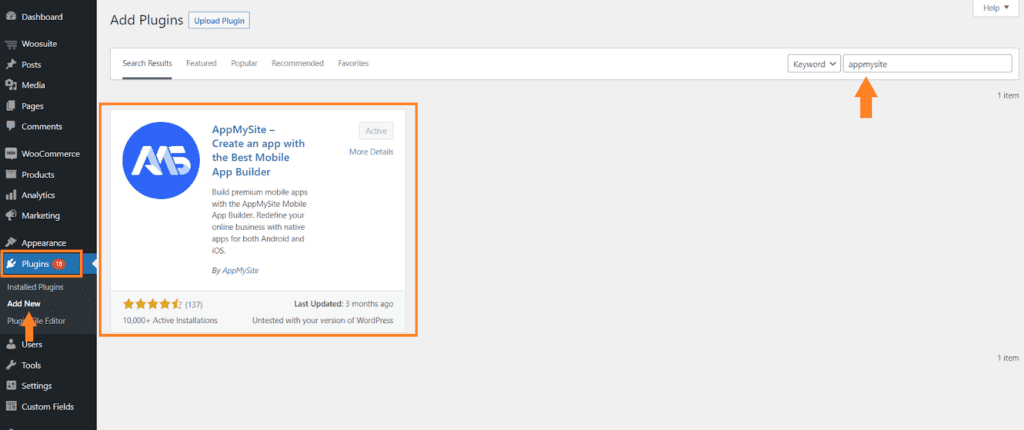Open the Custom Fields menu label
The width and height of the screenshot is (1024, 430).
click(48, 406)
